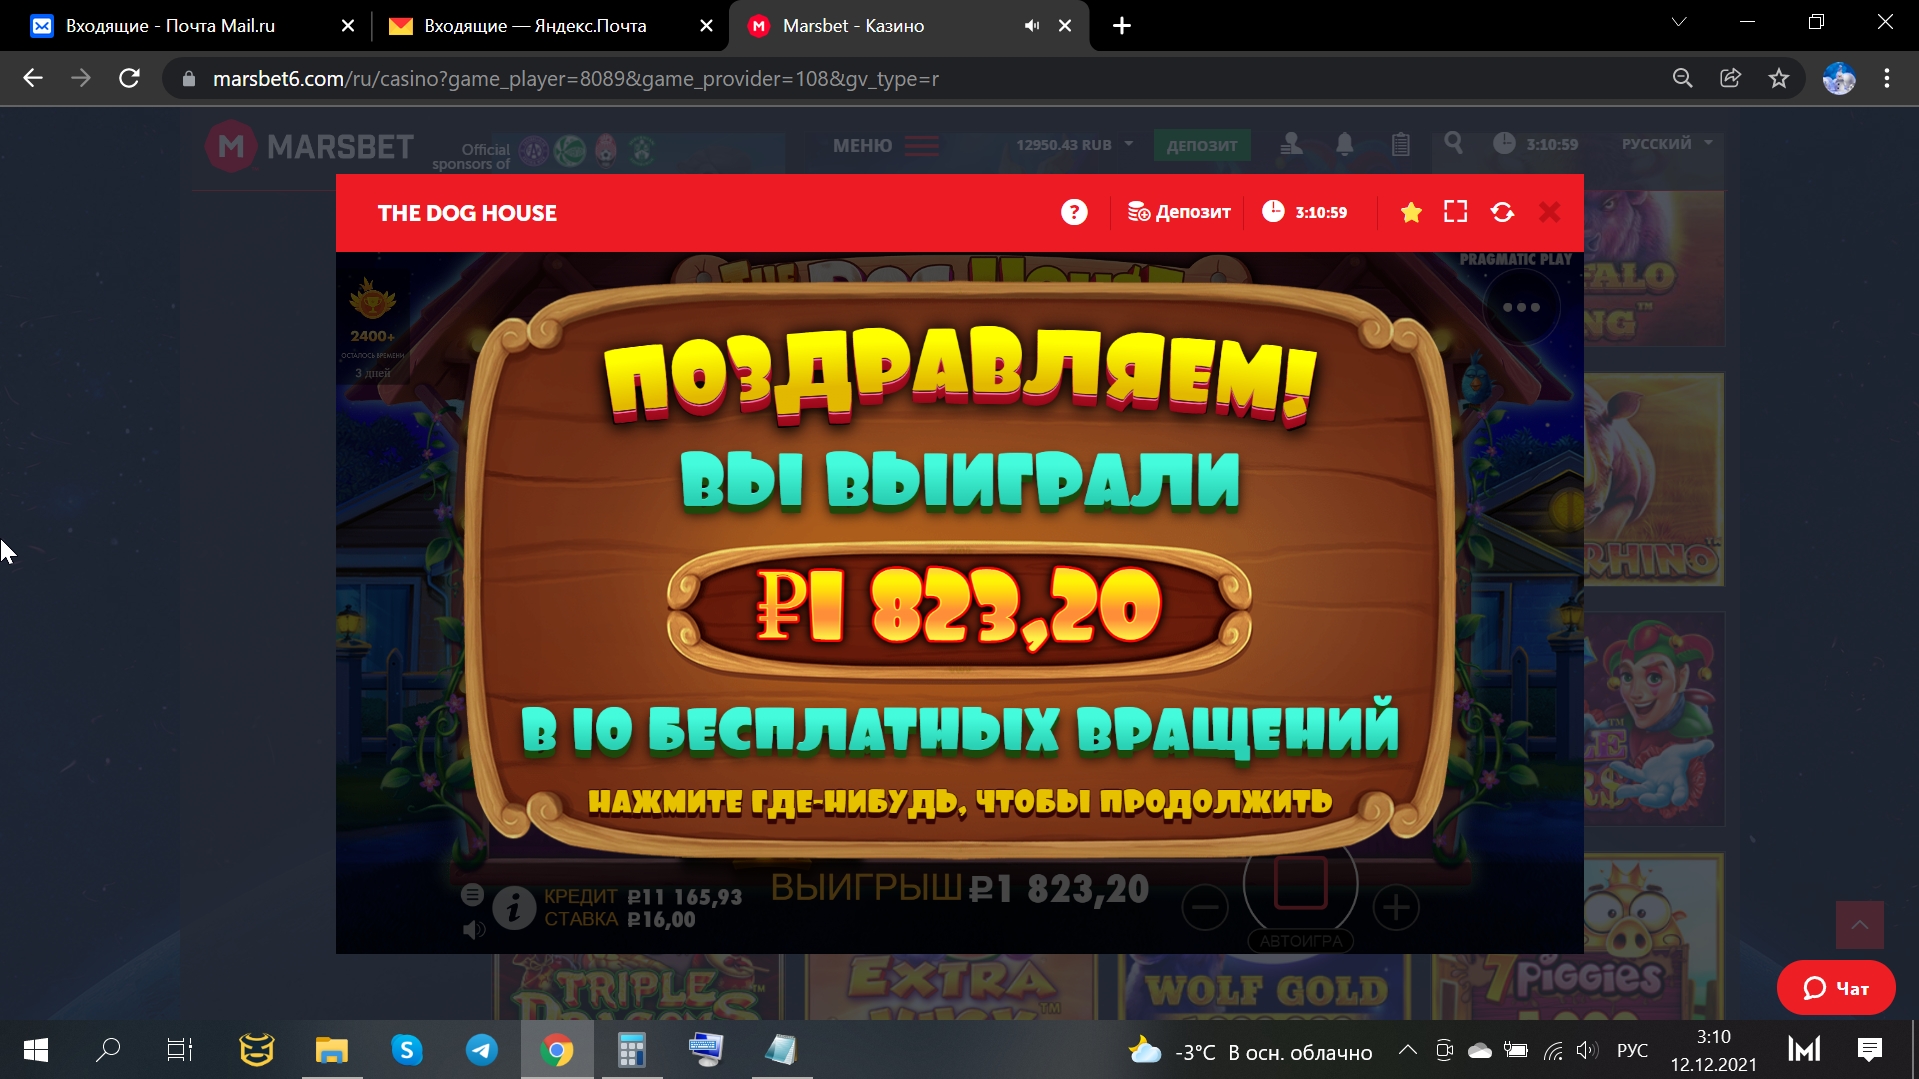The width and height of the screenshot is (1919, 1079).
Task: Open Skype from taskbar
Action: click(x=407, y=1050)
